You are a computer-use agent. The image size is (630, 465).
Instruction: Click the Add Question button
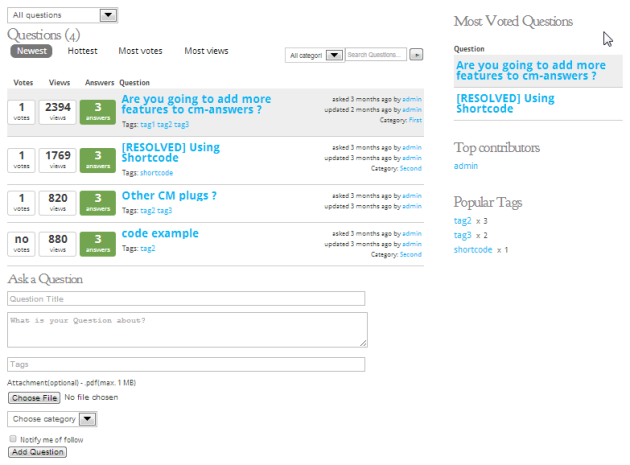coord(37,452)
